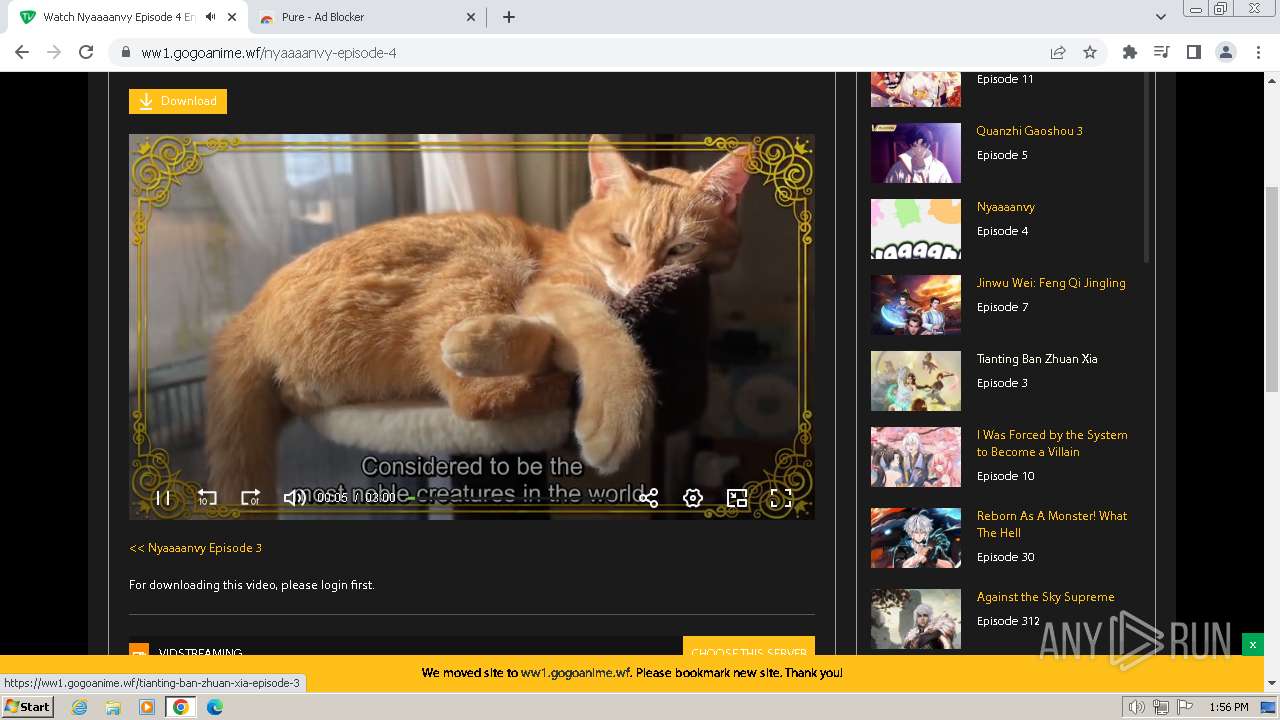Mute the video player volume

295,498
